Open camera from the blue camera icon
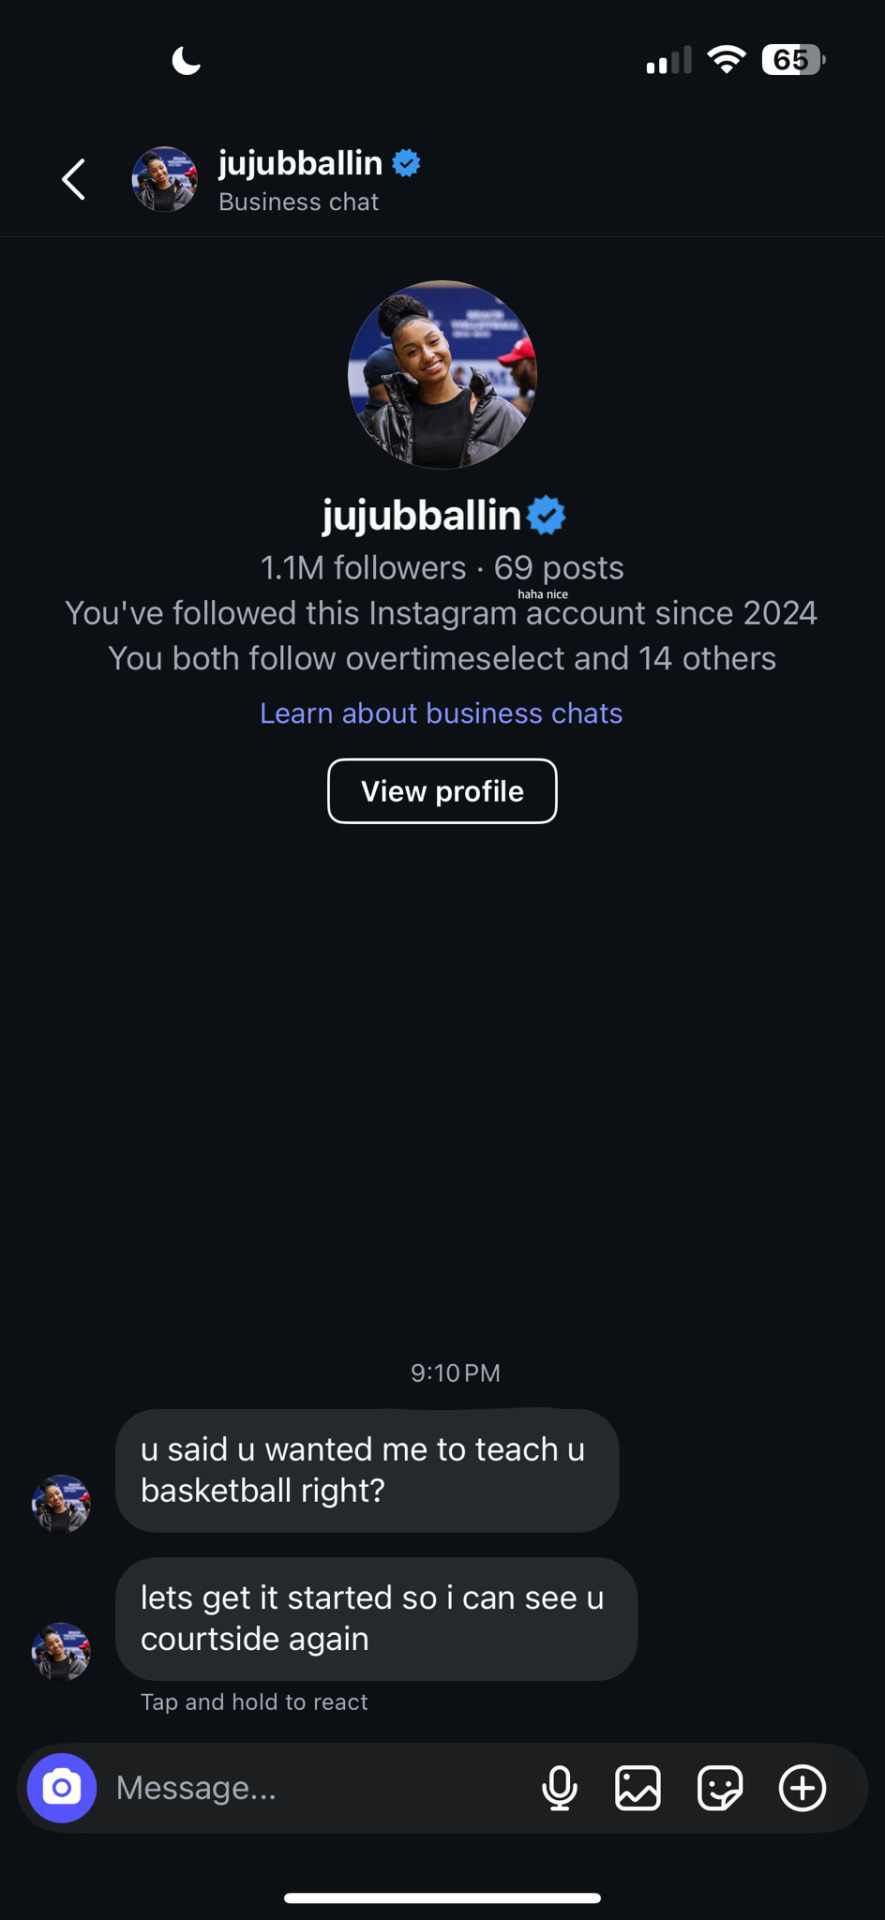Screen dimensions: 885x1920 point(62,1788)
